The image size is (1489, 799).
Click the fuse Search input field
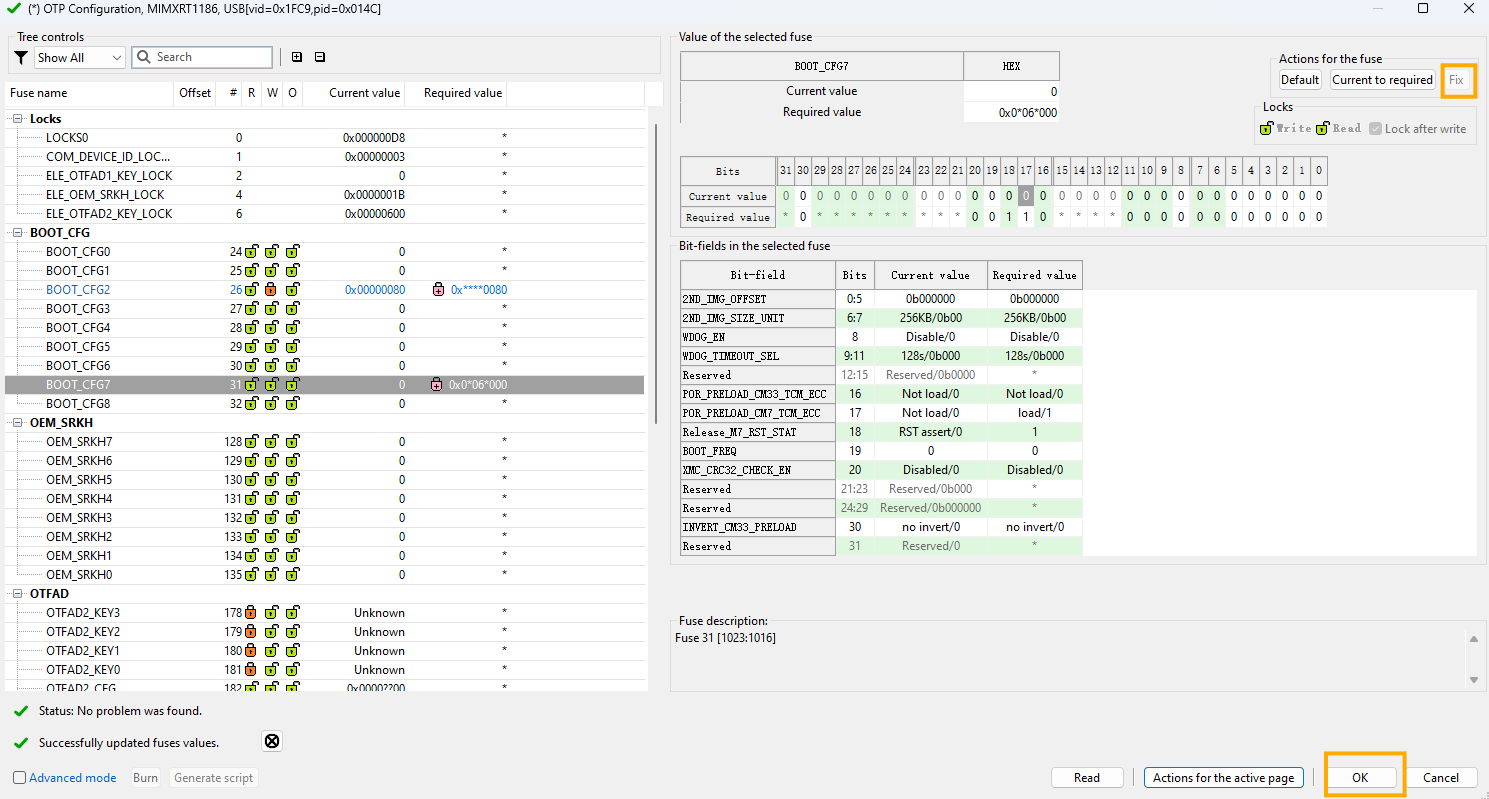click(210, 58)
